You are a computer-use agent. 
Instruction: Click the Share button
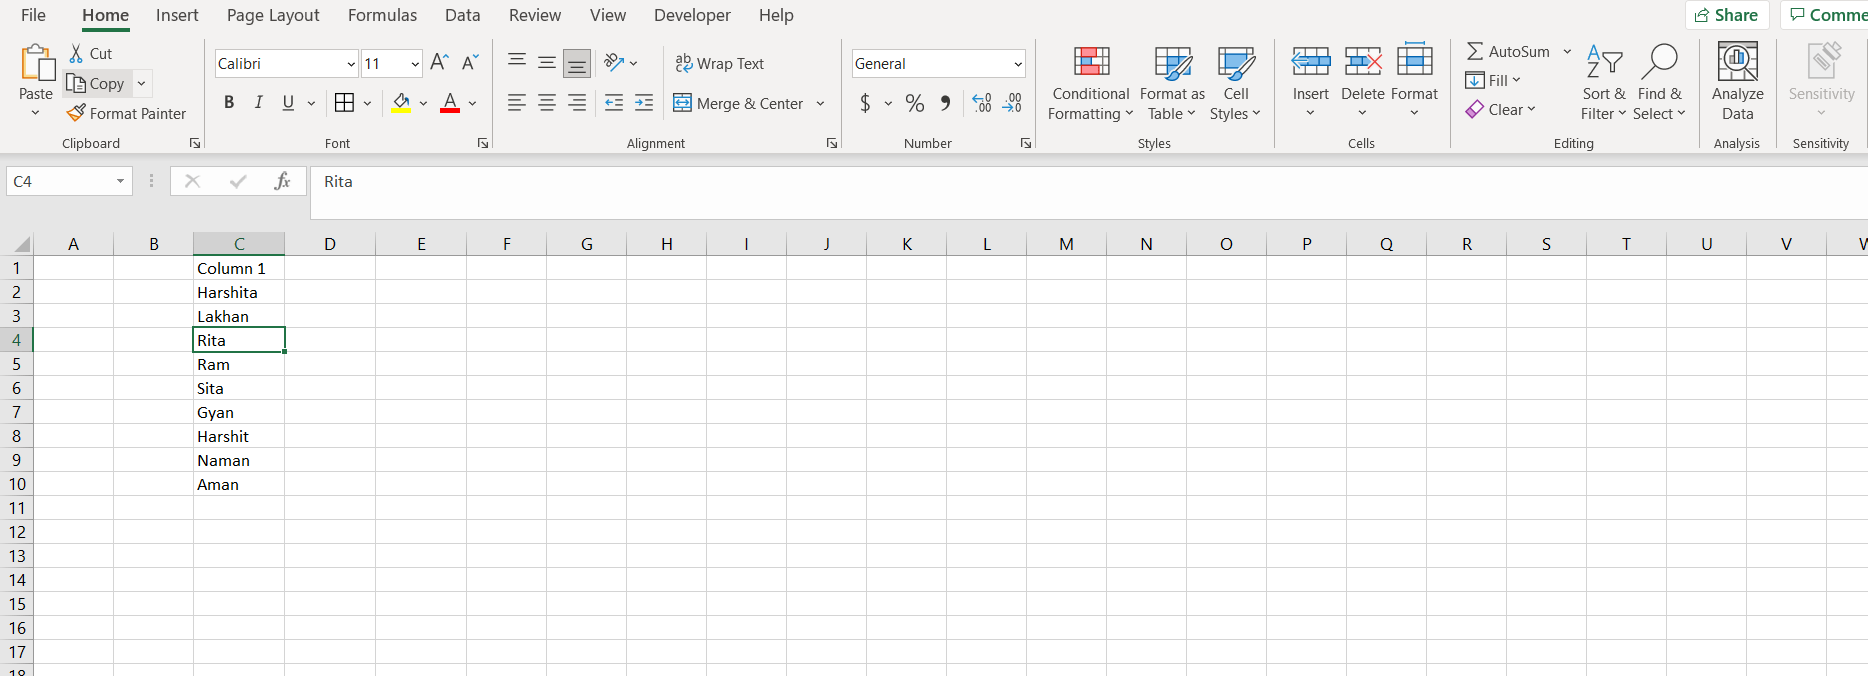1727,15
